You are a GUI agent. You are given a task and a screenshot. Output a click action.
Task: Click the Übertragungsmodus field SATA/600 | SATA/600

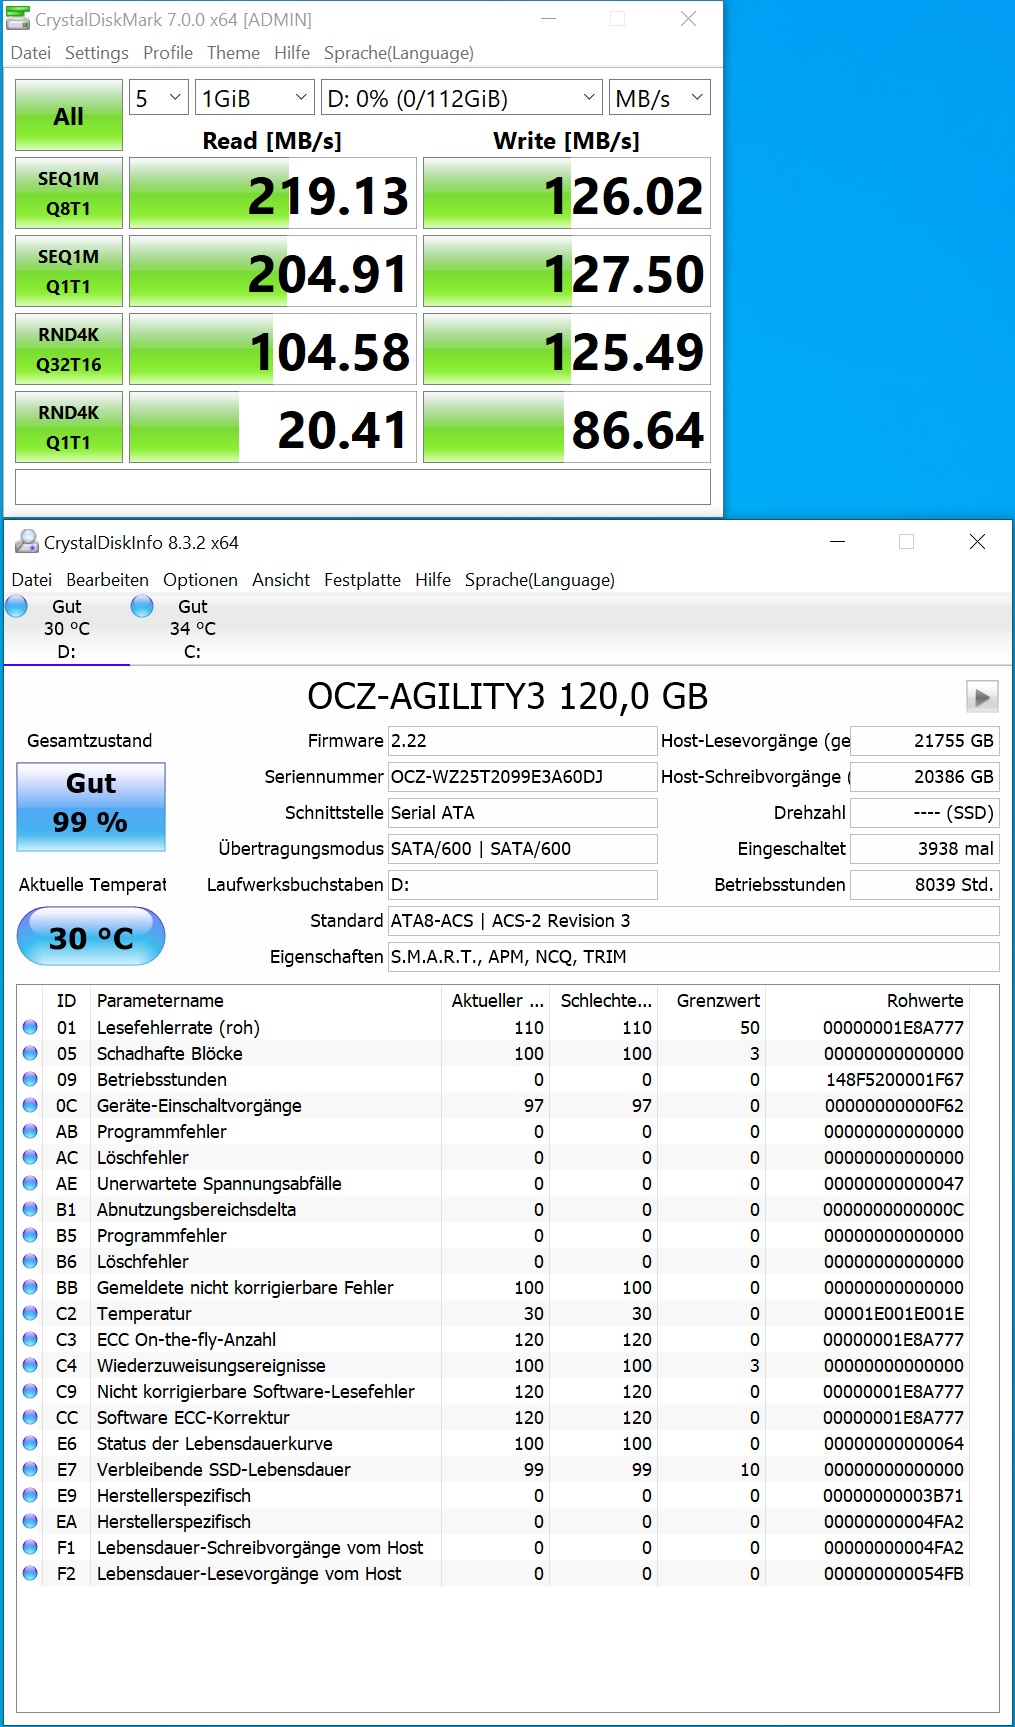click(522, 849)
